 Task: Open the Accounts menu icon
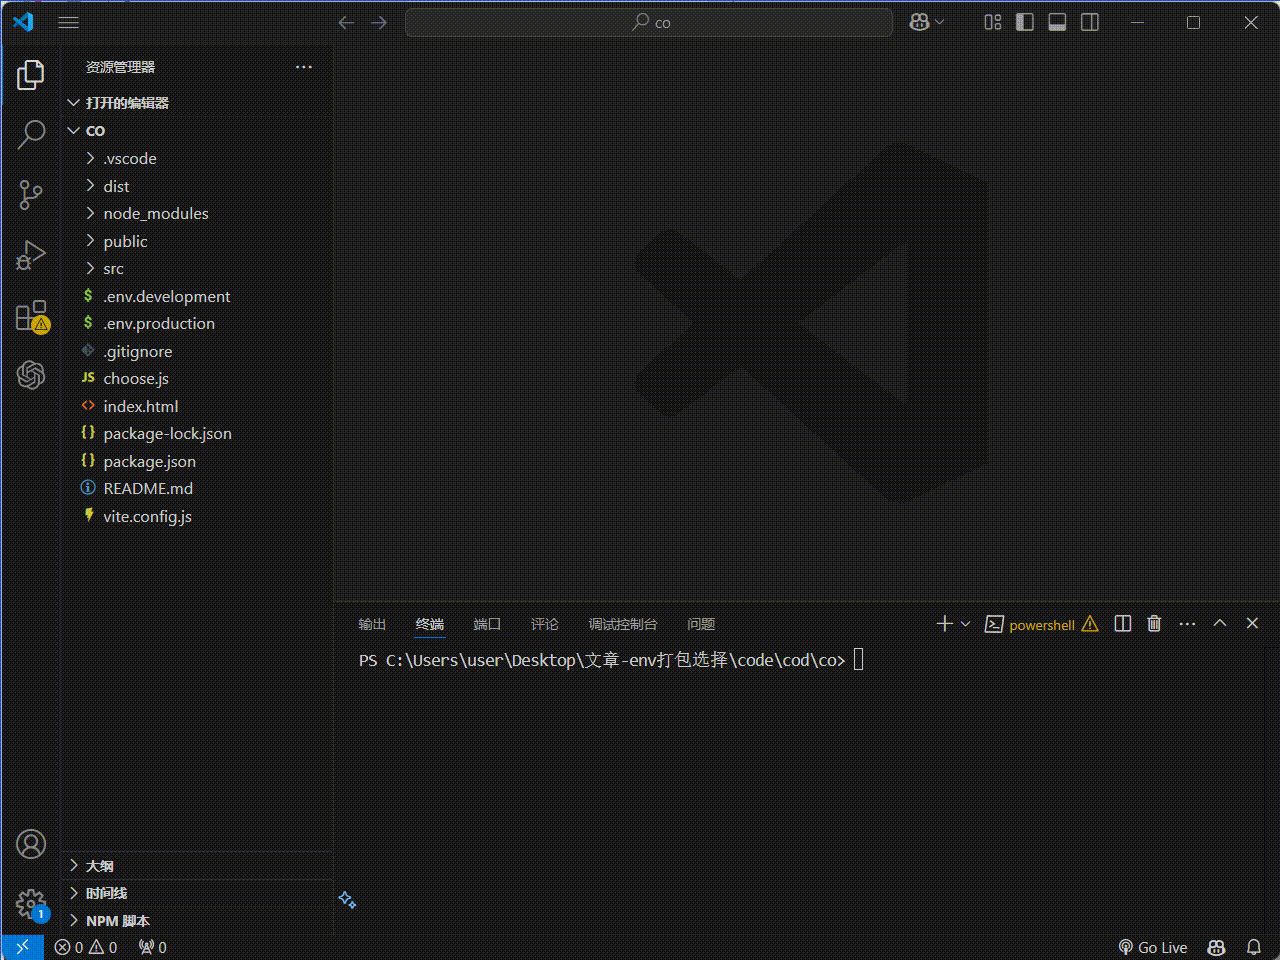(31, 844)
